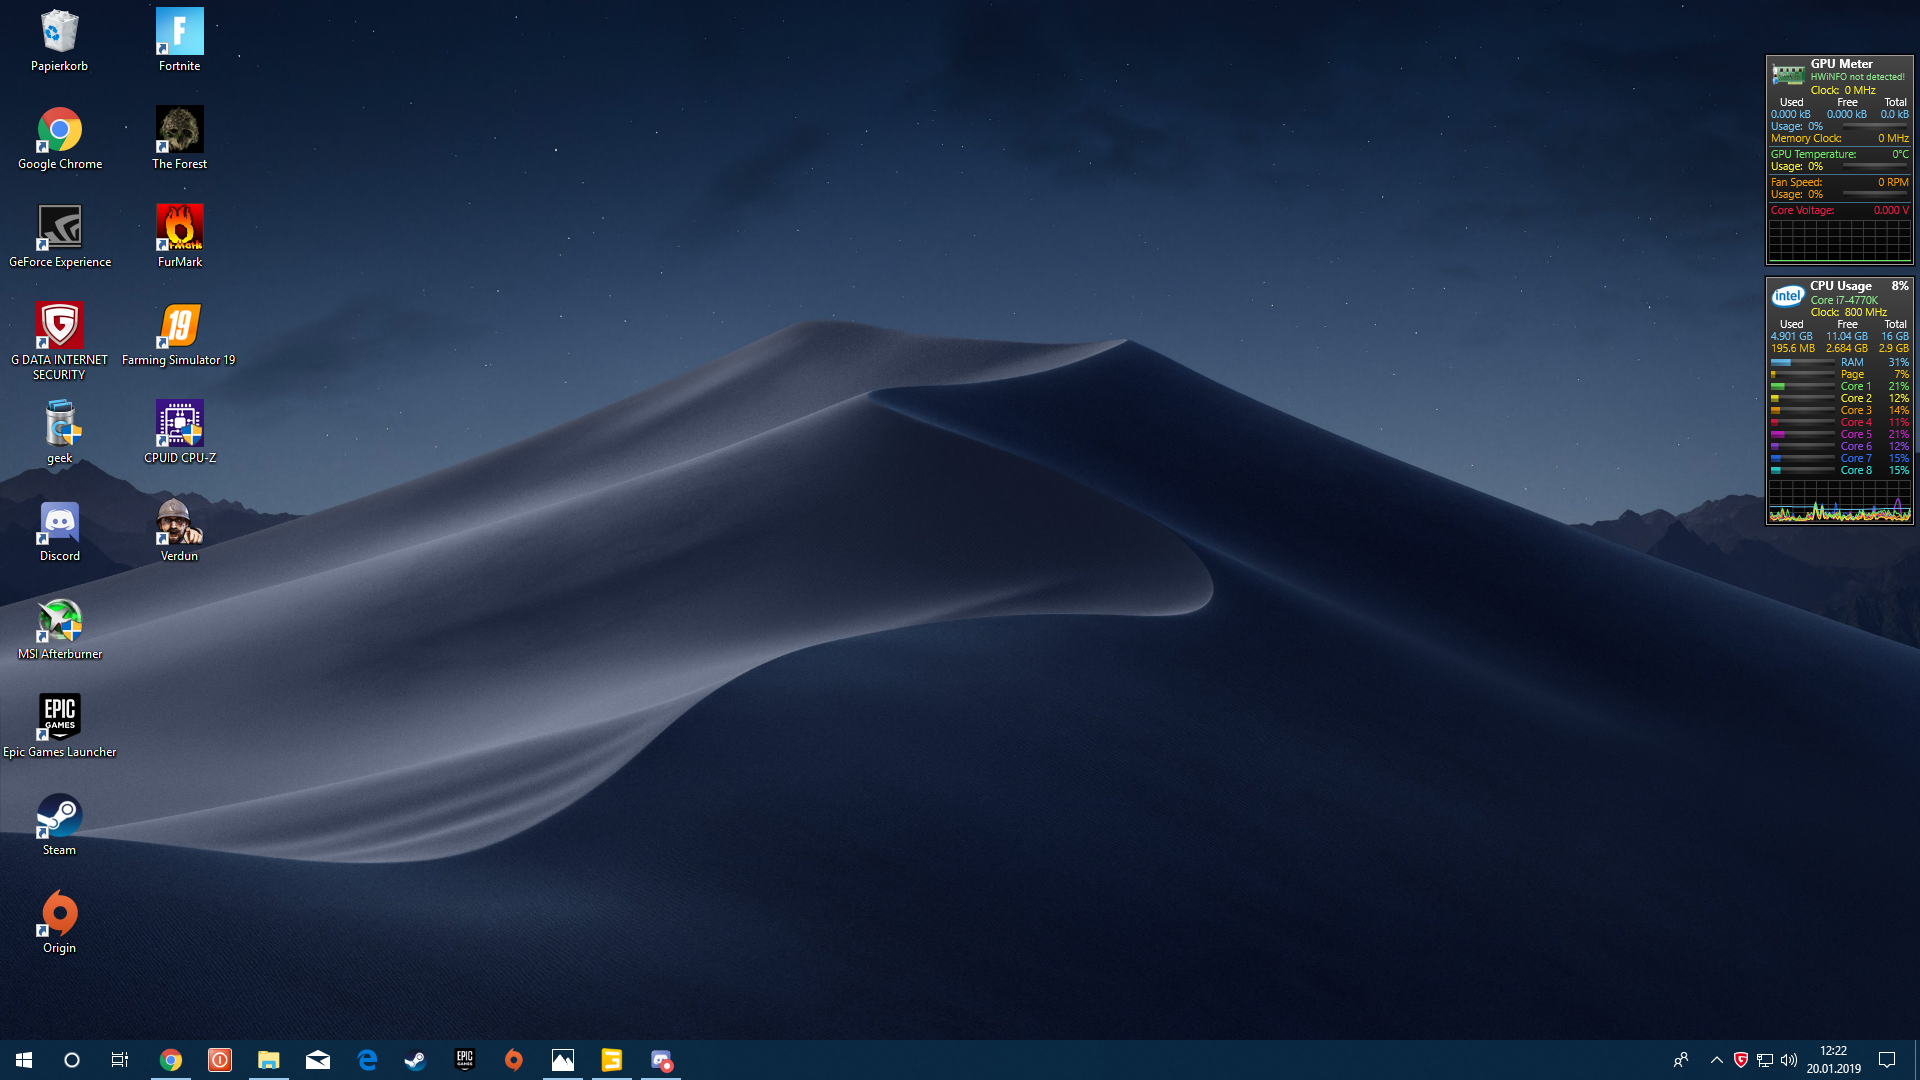Open the volume control in tray
The image size is (1920, 1080).
1789,1060
